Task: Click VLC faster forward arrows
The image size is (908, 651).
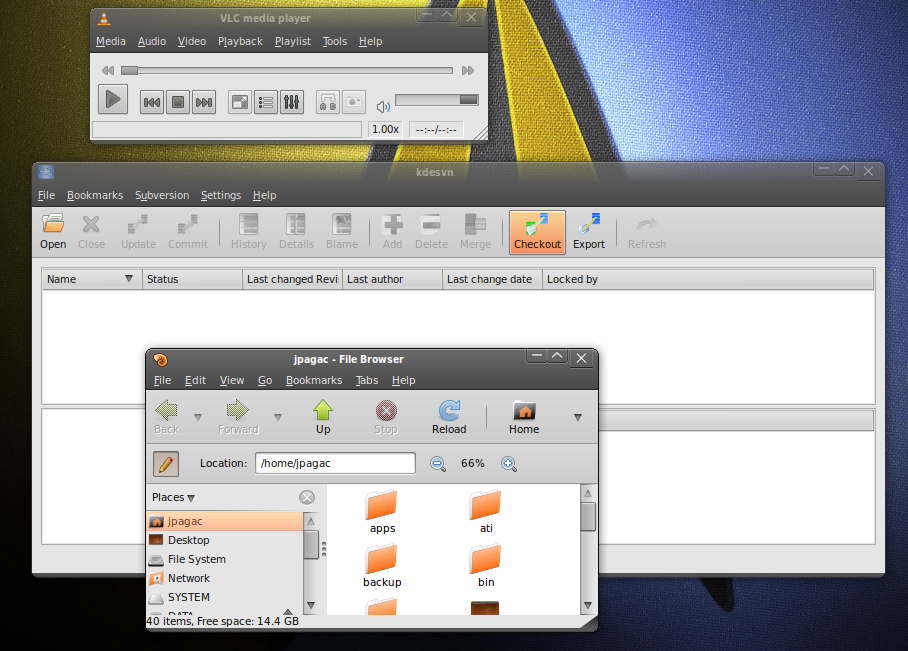Action: pyautogui.click(x=468, y=71)
